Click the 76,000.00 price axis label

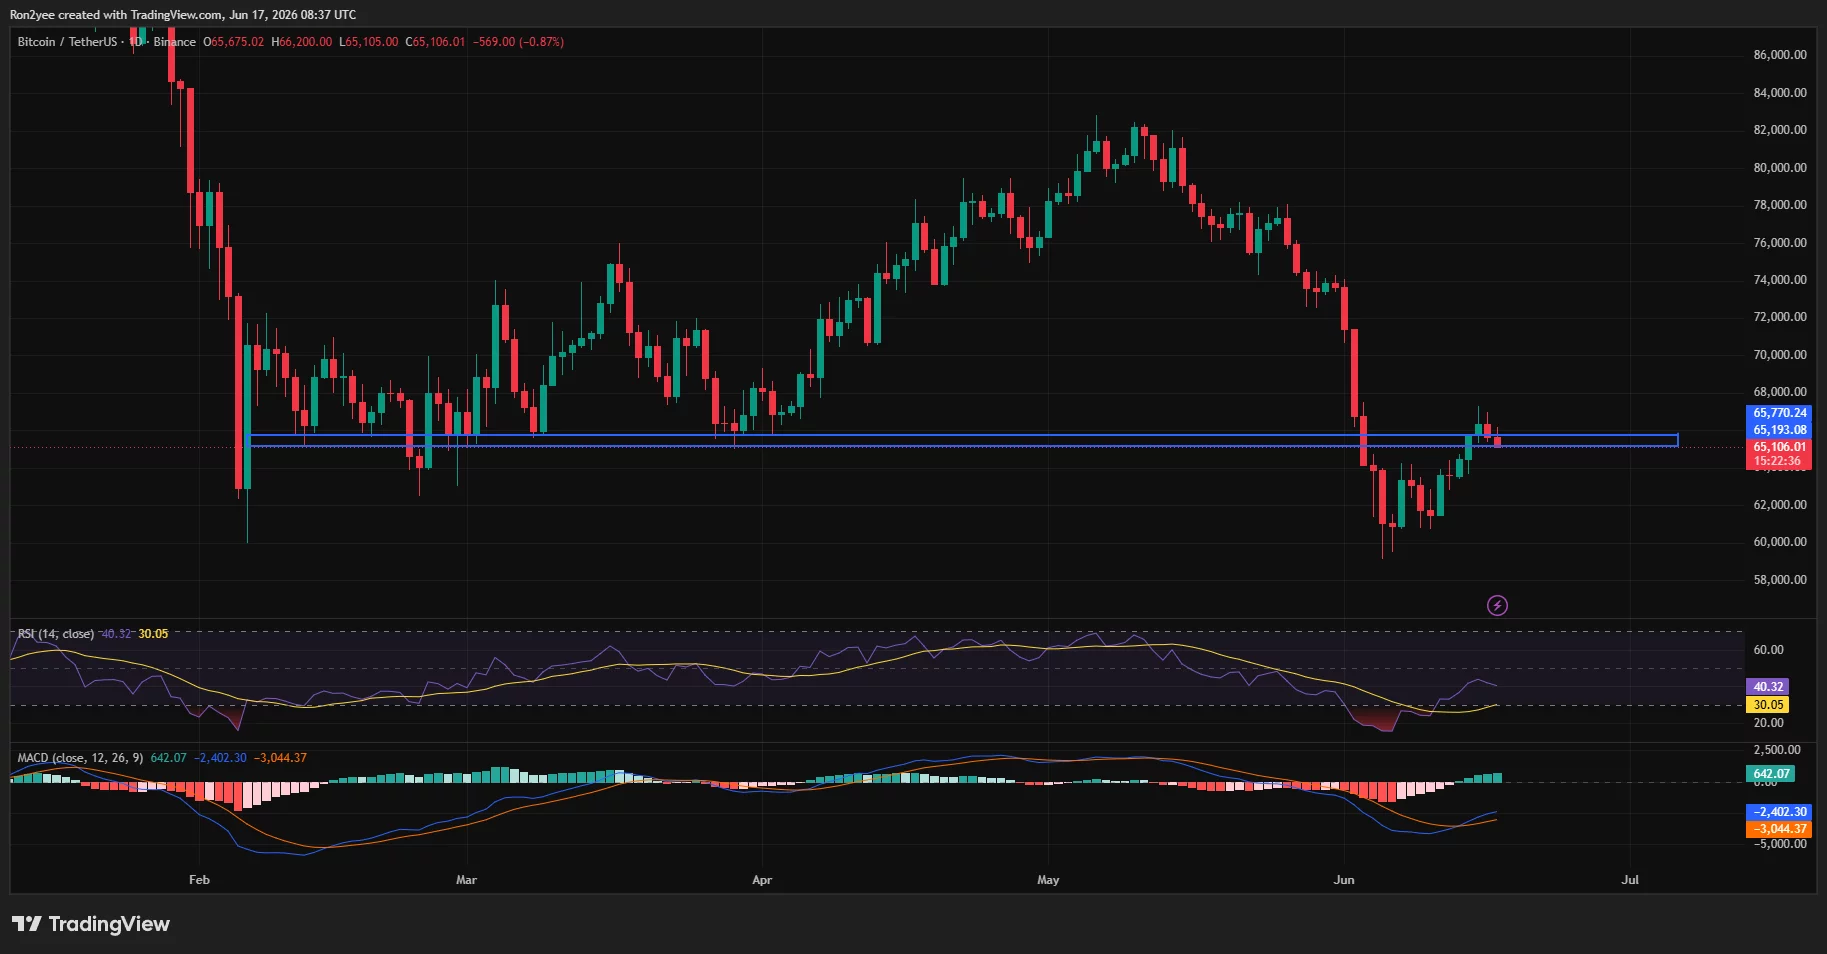click(1780, 243)
